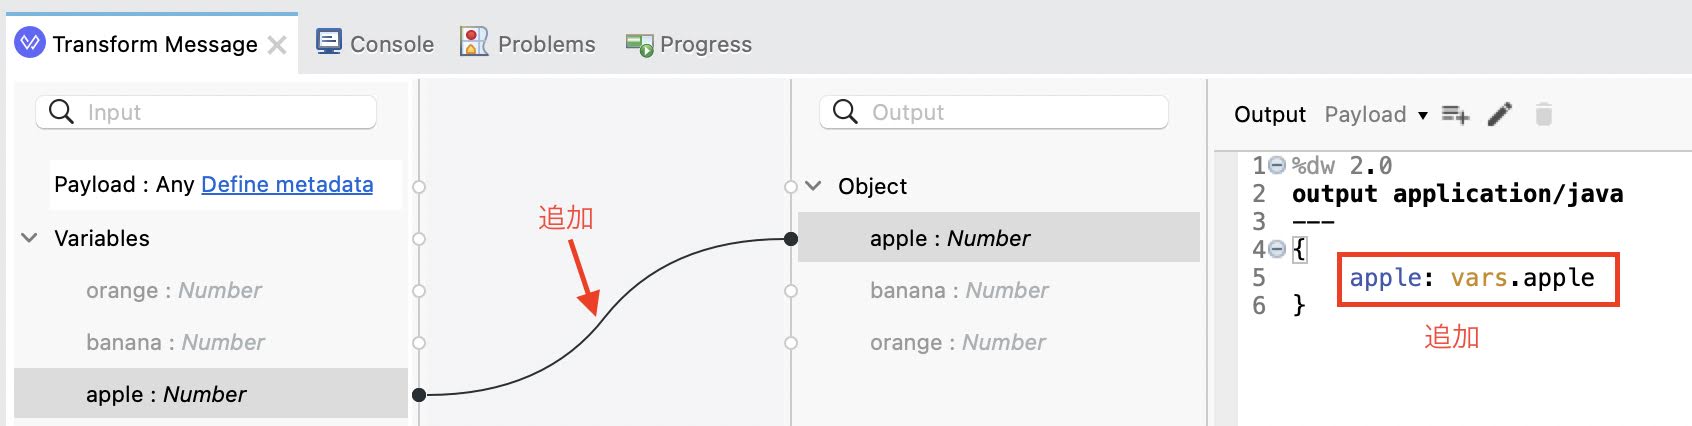The image size is (1692, 426).
Task: Click the Output search magnifier icon
Action: click(845, 112)
